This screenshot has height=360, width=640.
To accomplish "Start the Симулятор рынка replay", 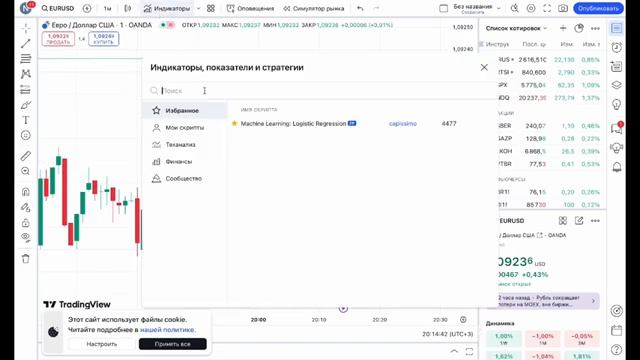I will pos(313,8).
